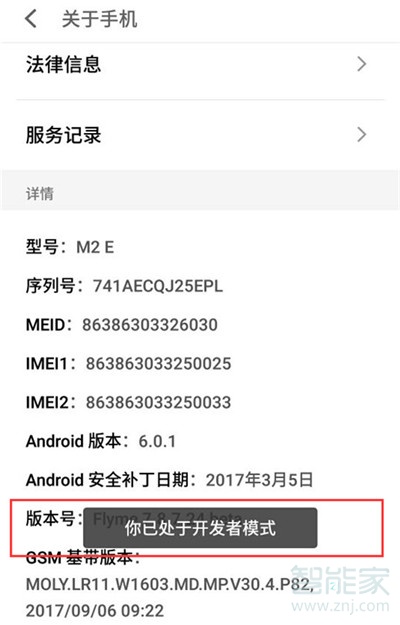The height and width of the screenshot is (625, 400).
Task: Tap the 版本号 label
Action: (53, 519)
